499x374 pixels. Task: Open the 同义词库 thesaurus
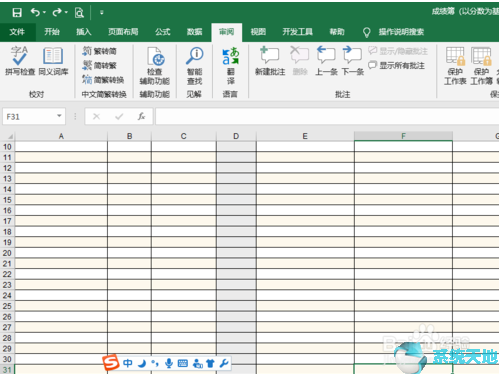coord(53,61)
